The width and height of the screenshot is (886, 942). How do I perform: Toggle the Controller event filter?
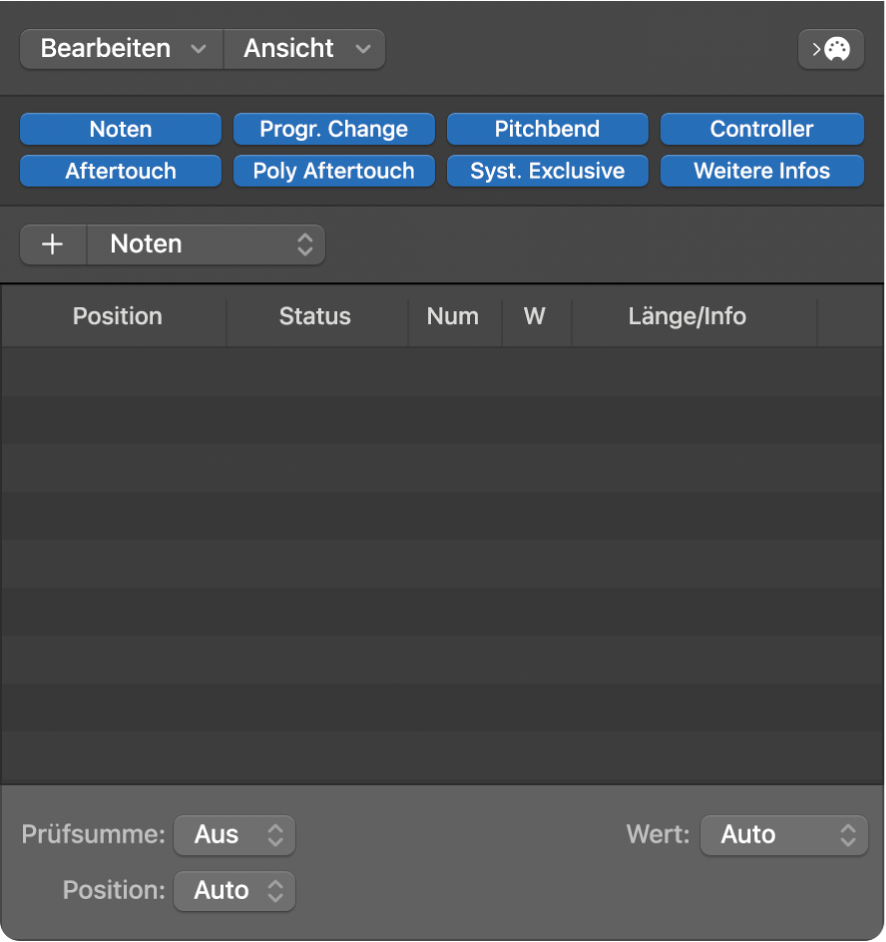(762, 129)
